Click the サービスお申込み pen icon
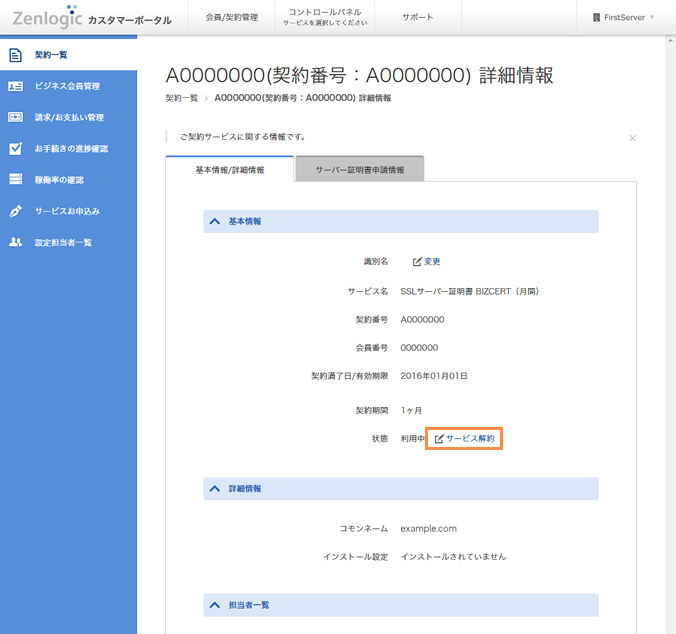Image resolution: width=676 pixels, height=634 pixels. (x=15, y=211)
